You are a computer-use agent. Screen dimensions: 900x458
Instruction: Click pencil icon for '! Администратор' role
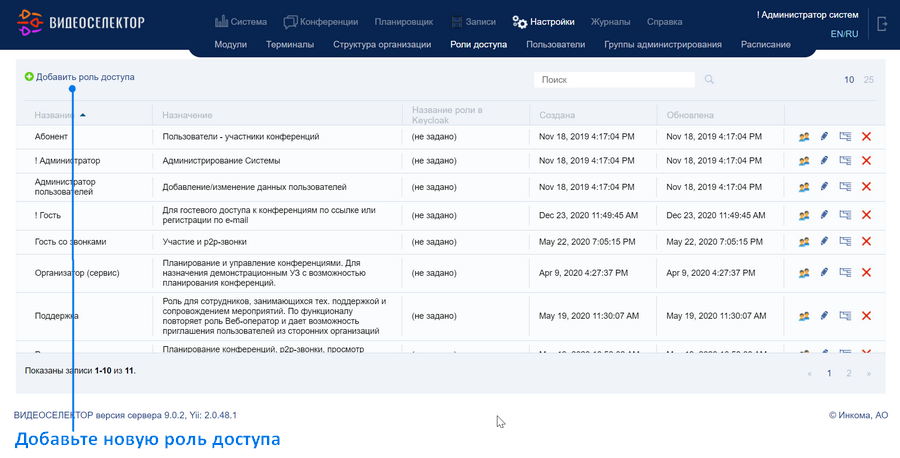824,161
